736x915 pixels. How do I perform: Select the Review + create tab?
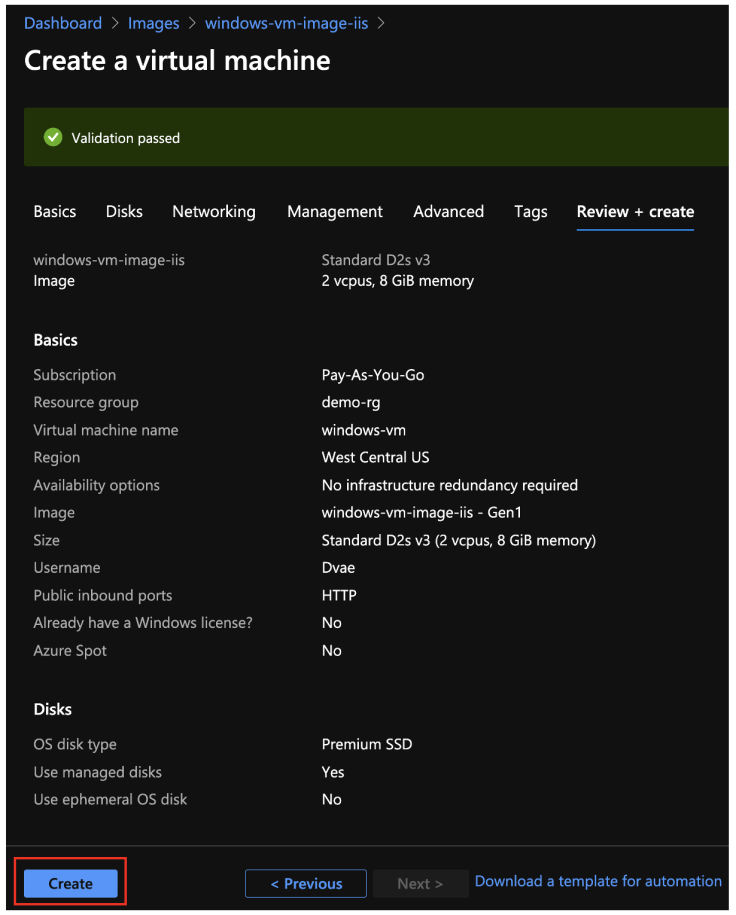pyautogui.click(x=635, y=212)
